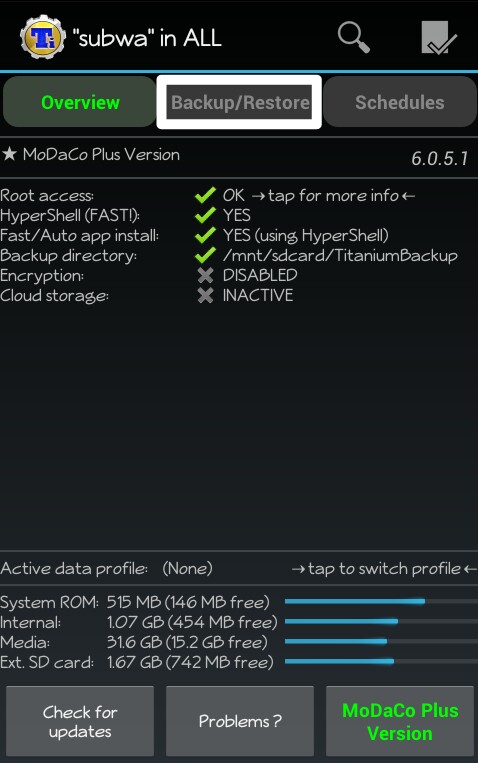Tap the Root access green checkmark

coord(205,195)
